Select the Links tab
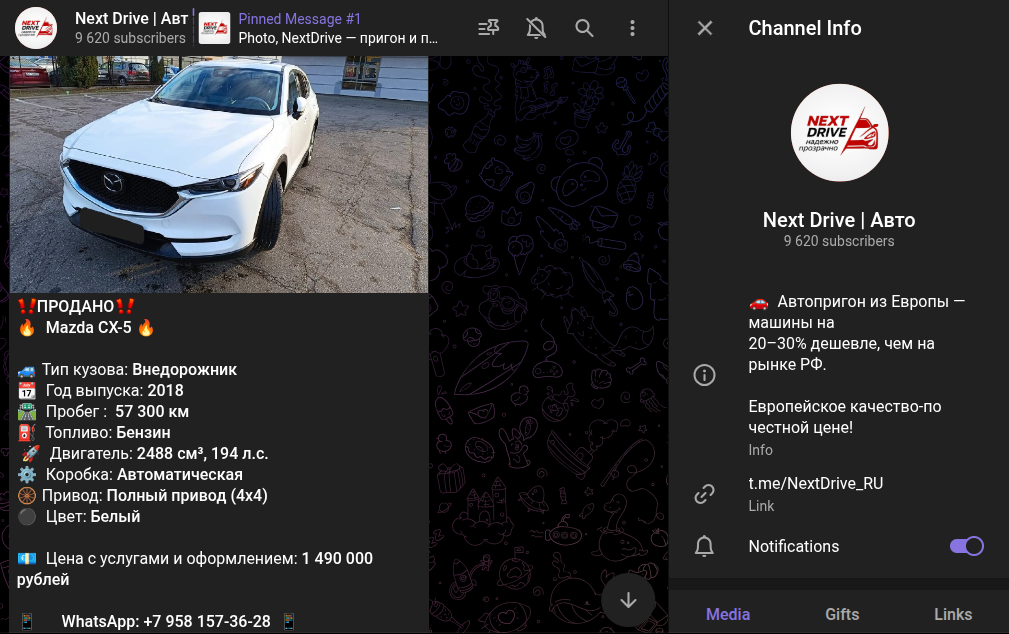This screenshot has width=1009, height=634. tap(953, 614)
